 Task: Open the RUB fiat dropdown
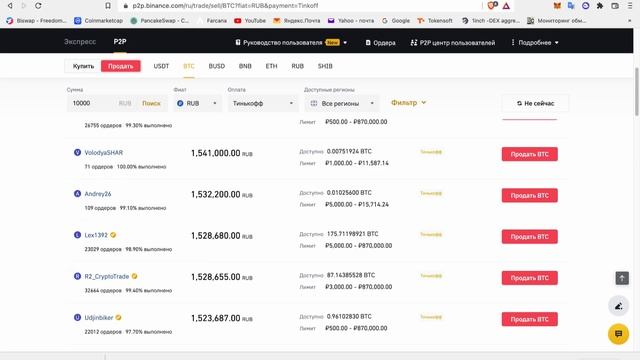(x=198, y=103)
